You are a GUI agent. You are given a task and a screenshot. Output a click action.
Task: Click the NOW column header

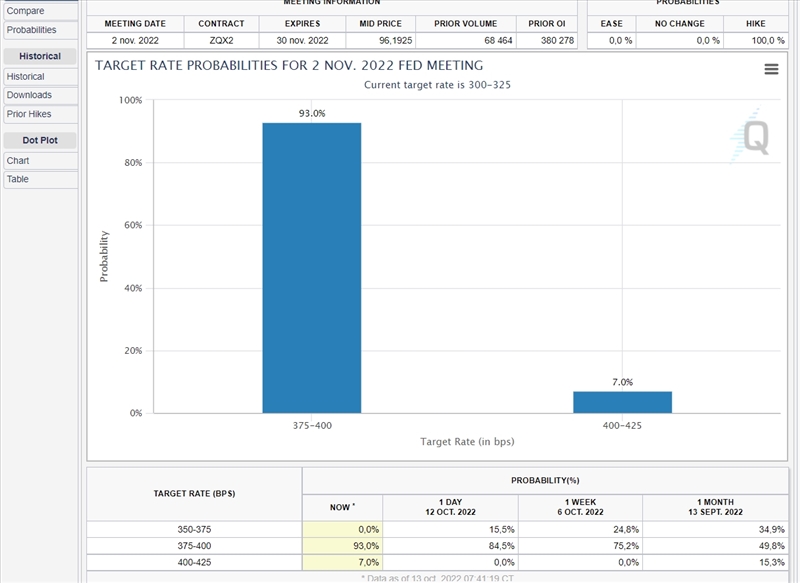[342, 508]
